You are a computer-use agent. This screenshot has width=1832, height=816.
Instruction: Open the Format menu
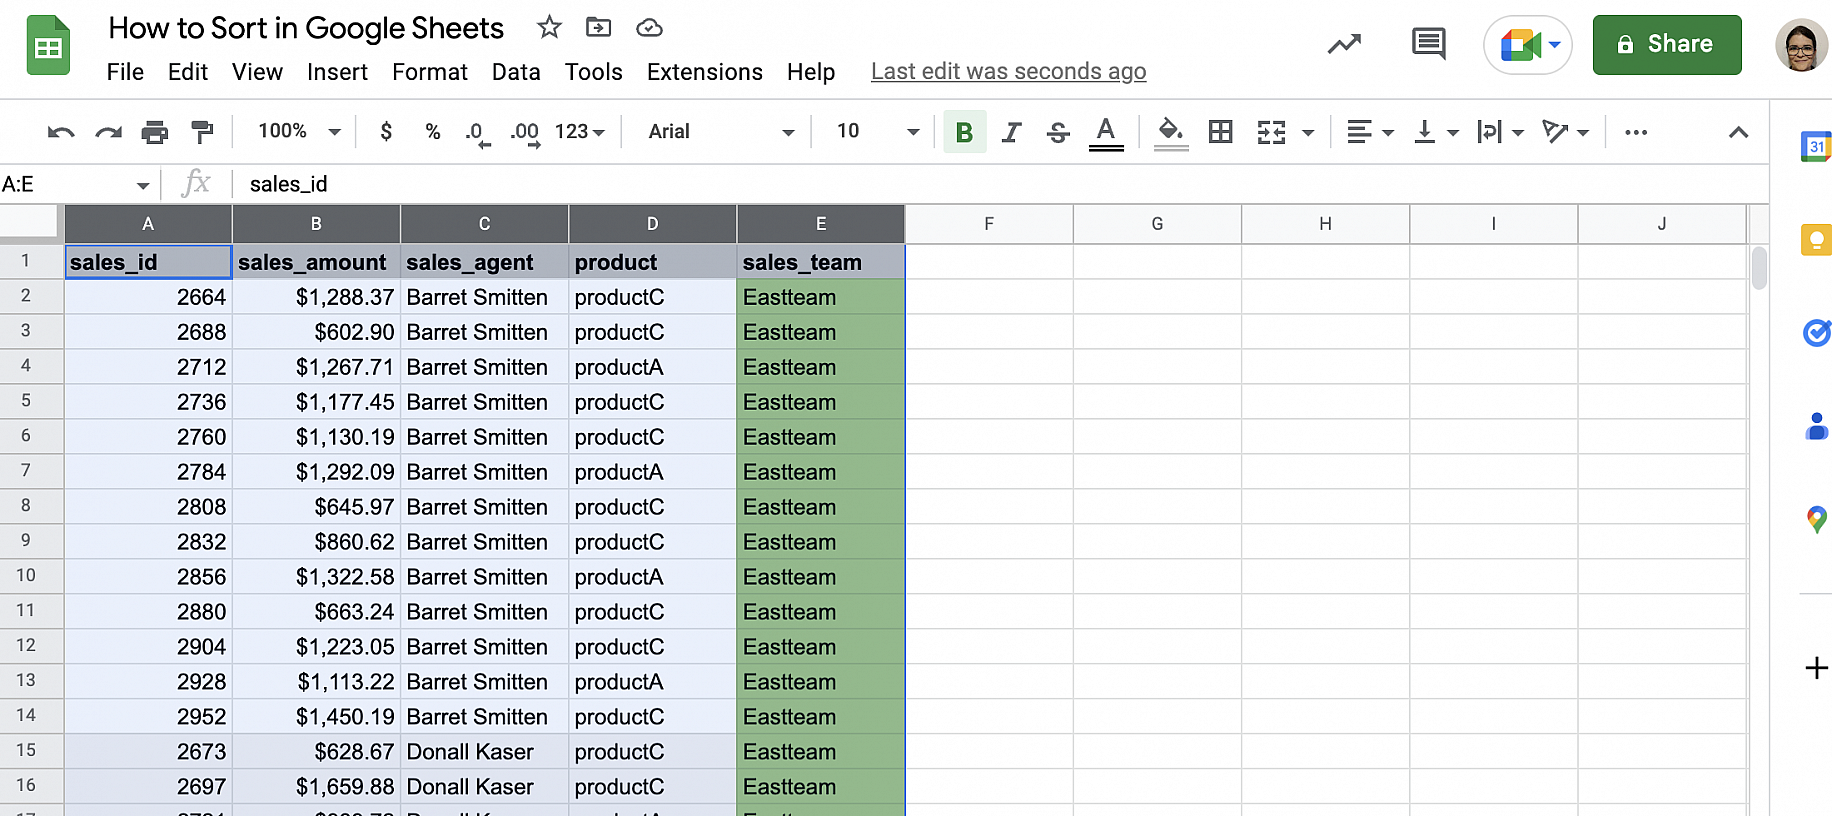(429, 72)
